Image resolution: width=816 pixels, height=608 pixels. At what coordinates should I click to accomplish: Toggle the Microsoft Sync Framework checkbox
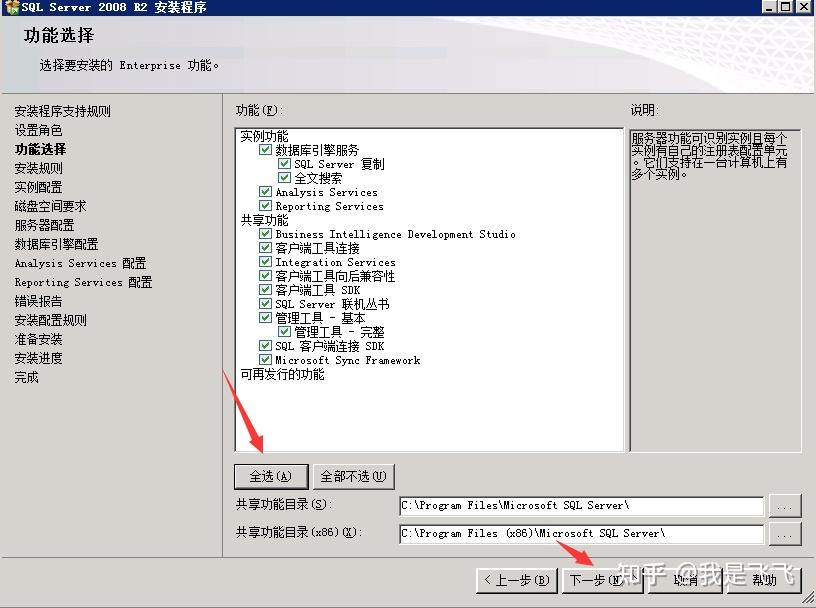tap(265, 360)
